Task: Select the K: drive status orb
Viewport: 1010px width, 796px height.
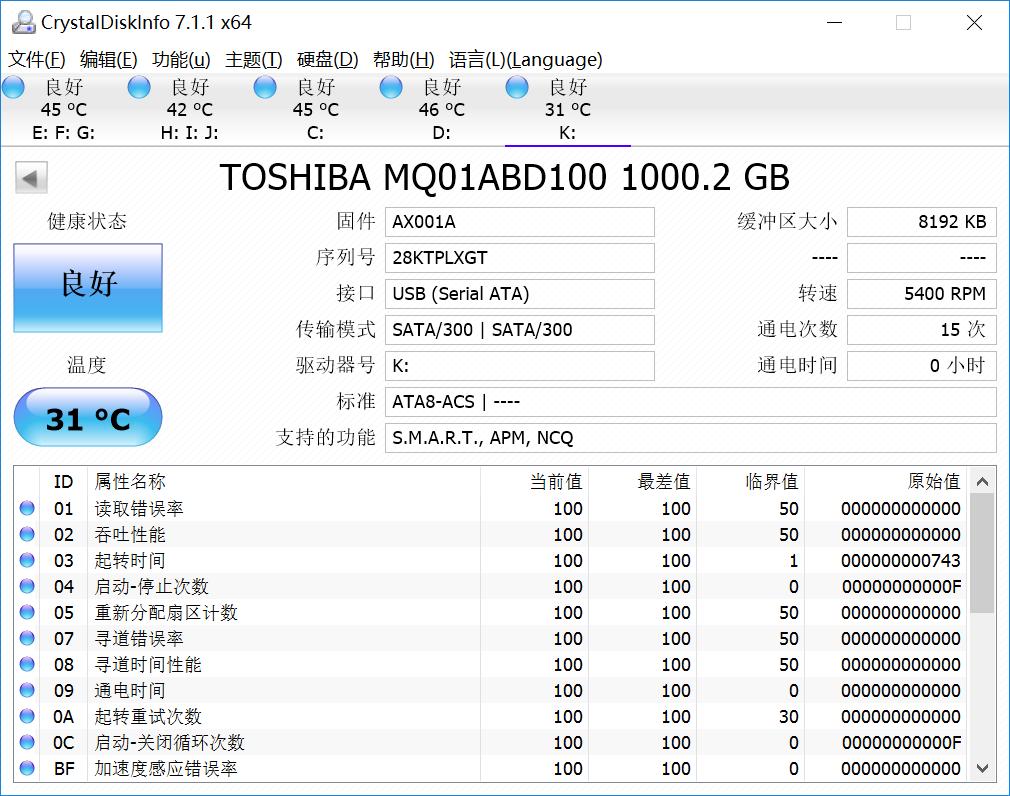Action: coord(517,88)
